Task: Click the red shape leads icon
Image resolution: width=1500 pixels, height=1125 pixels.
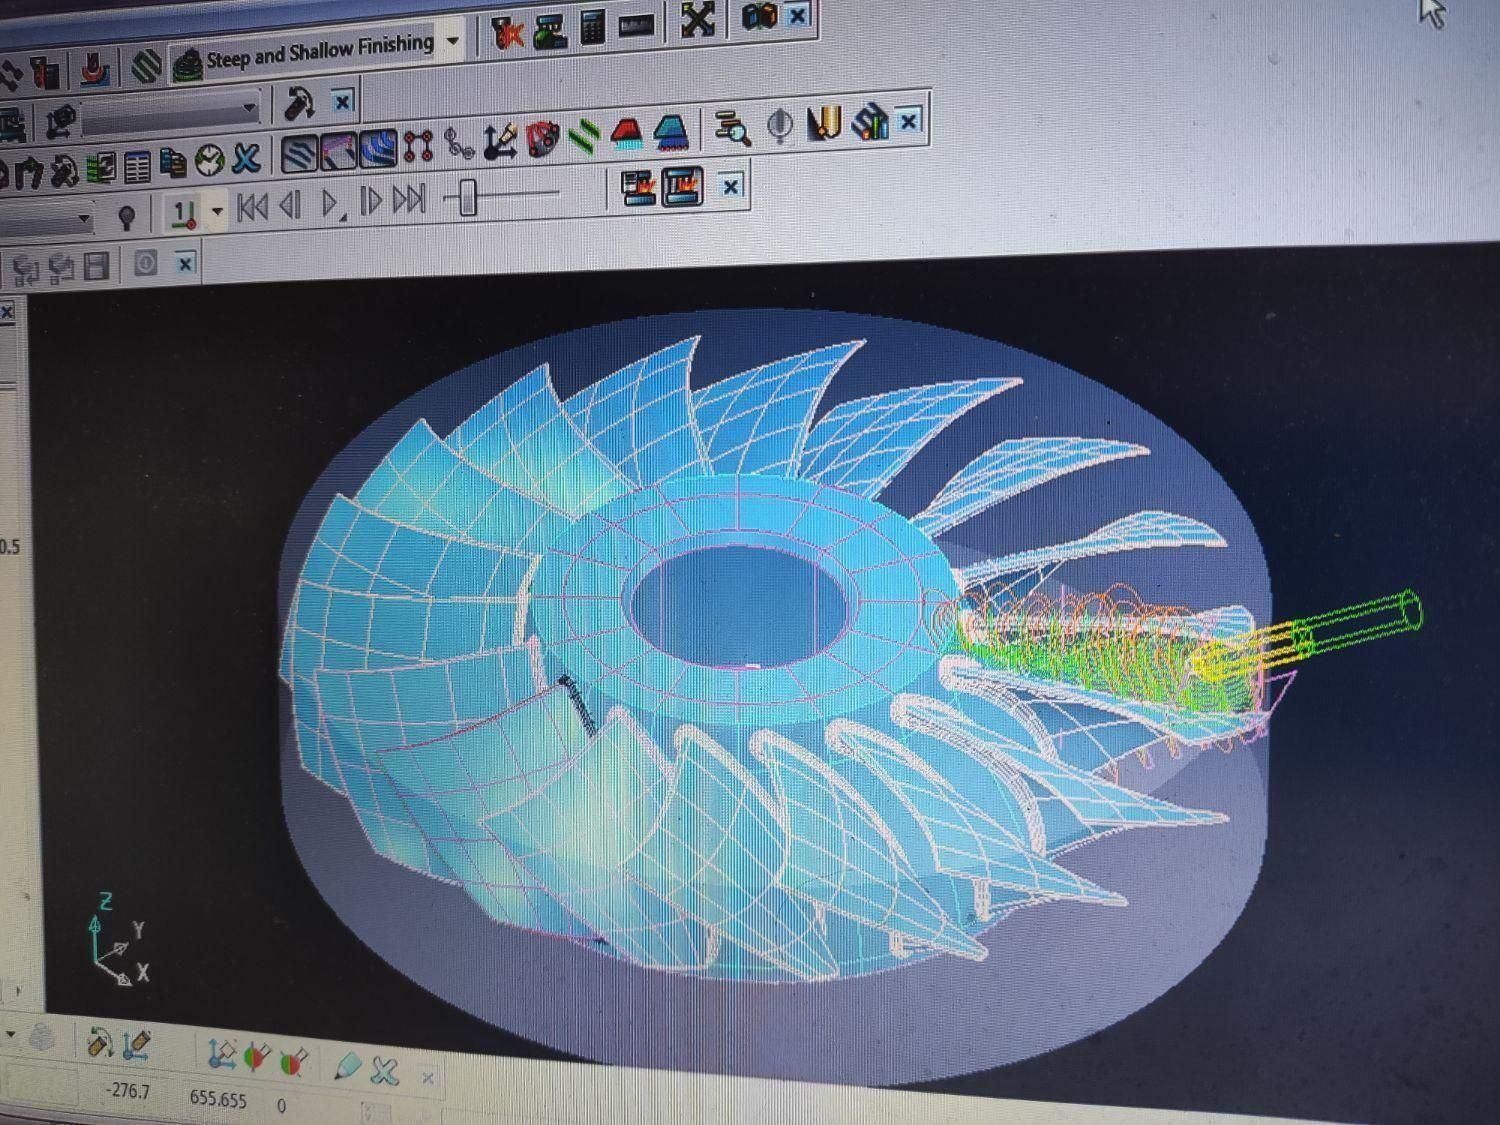Action: [x=626, y=135]
